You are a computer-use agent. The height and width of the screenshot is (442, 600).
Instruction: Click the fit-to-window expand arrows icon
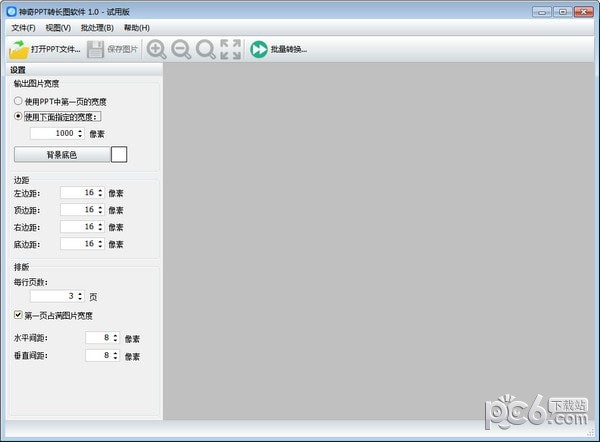pyautogui.click(x=230, y=49)
